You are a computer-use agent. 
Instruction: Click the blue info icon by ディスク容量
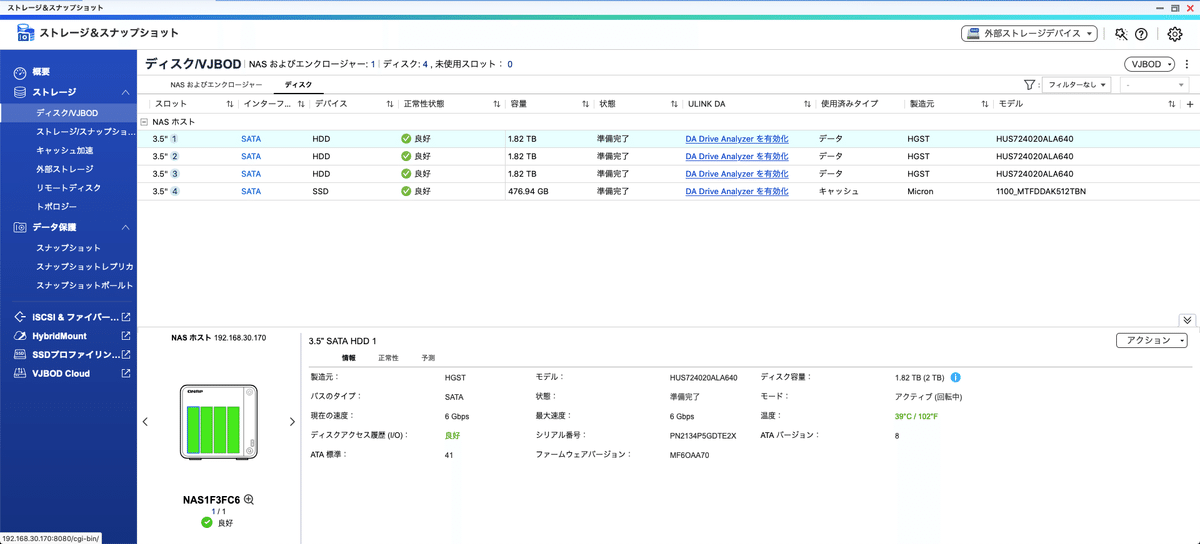(x=956, y=378)
